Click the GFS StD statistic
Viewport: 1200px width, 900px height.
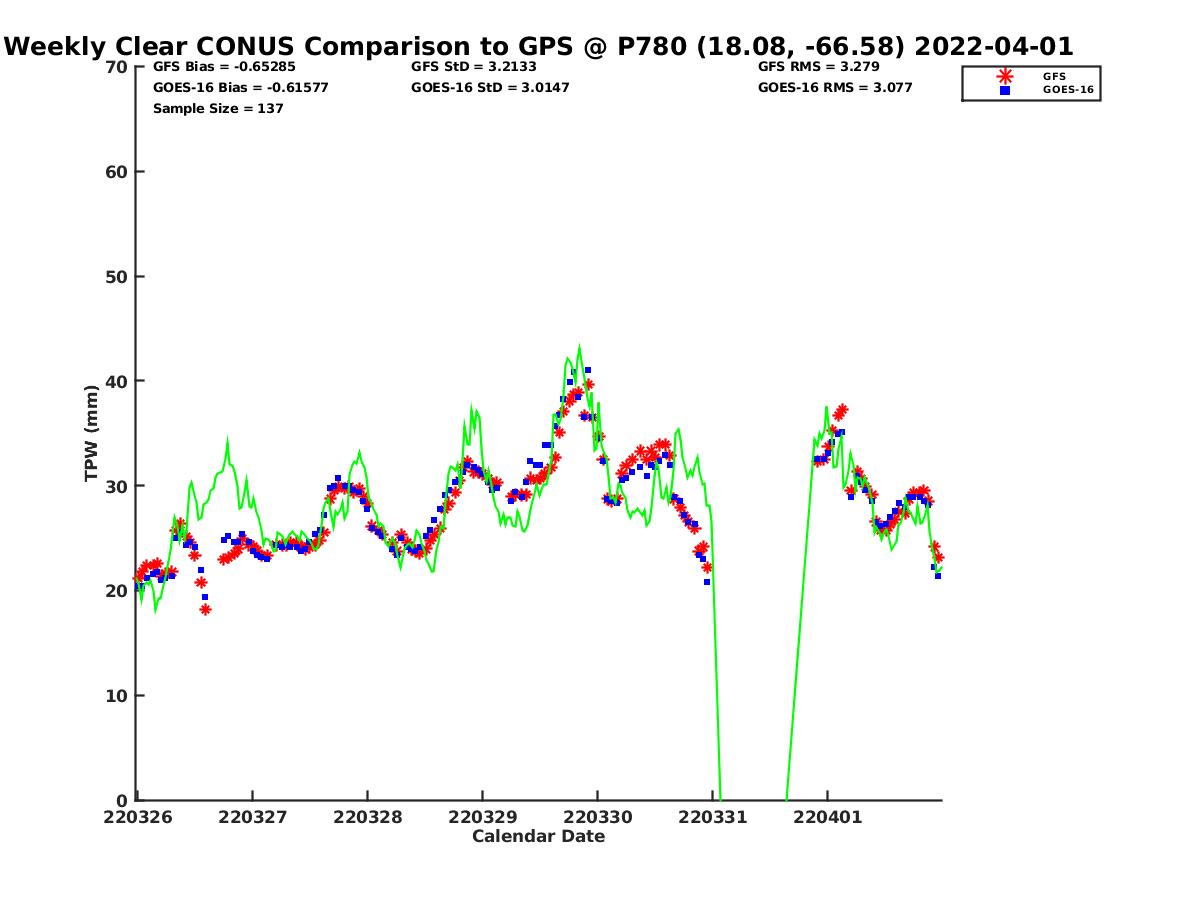click(474, 67)
